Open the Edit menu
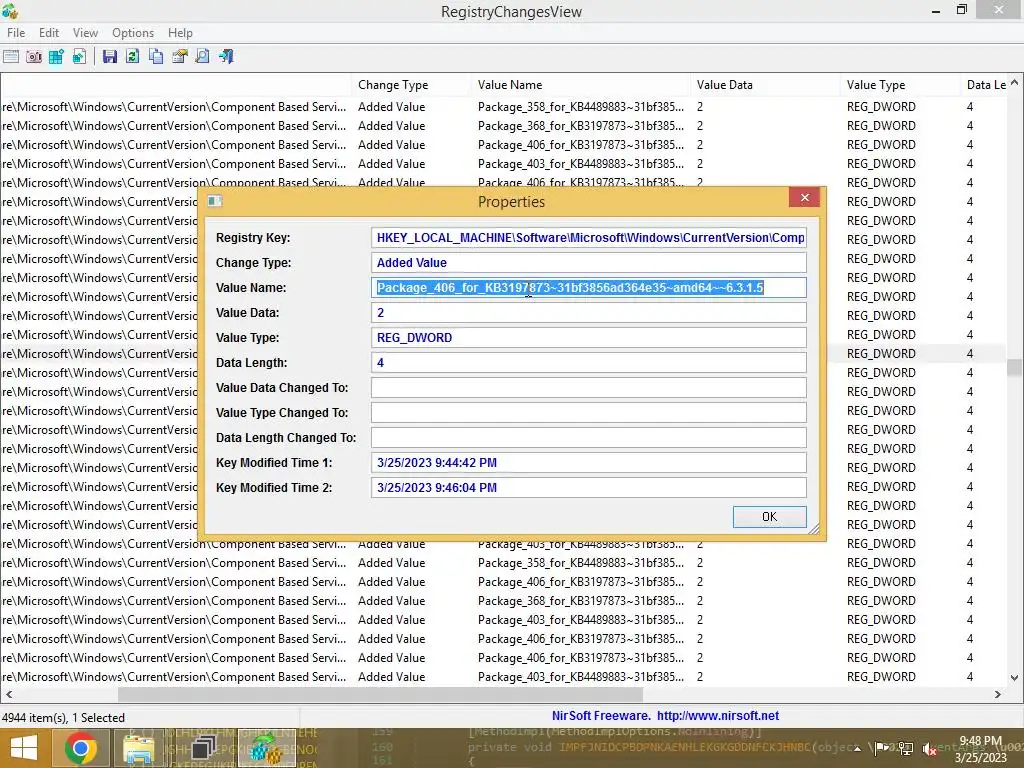 [x=48, y=33]
